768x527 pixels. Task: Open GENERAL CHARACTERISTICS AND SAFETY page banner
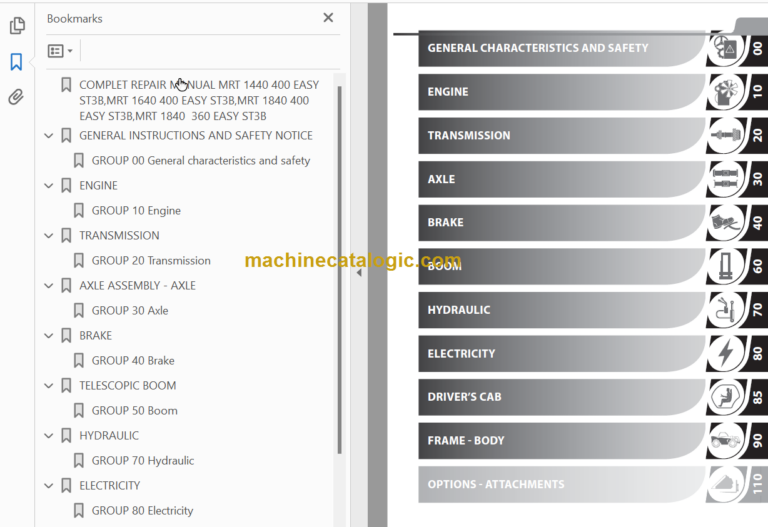tap(562, 48)
